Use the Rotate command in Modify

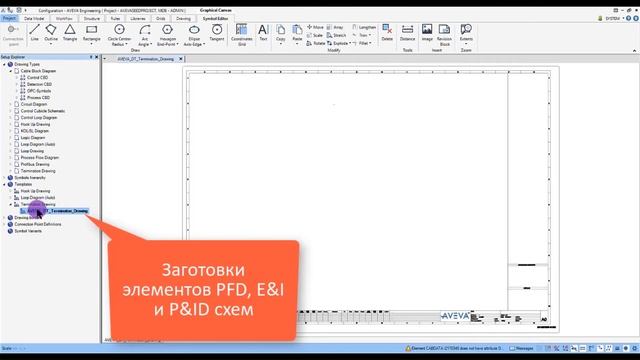(x=316, y=43)
